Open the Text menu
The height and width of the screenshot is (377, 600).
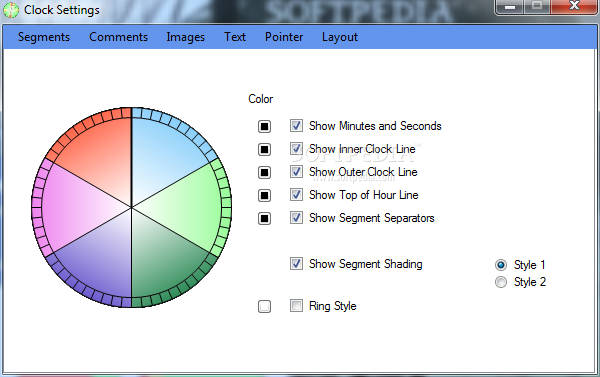(235, 37)
